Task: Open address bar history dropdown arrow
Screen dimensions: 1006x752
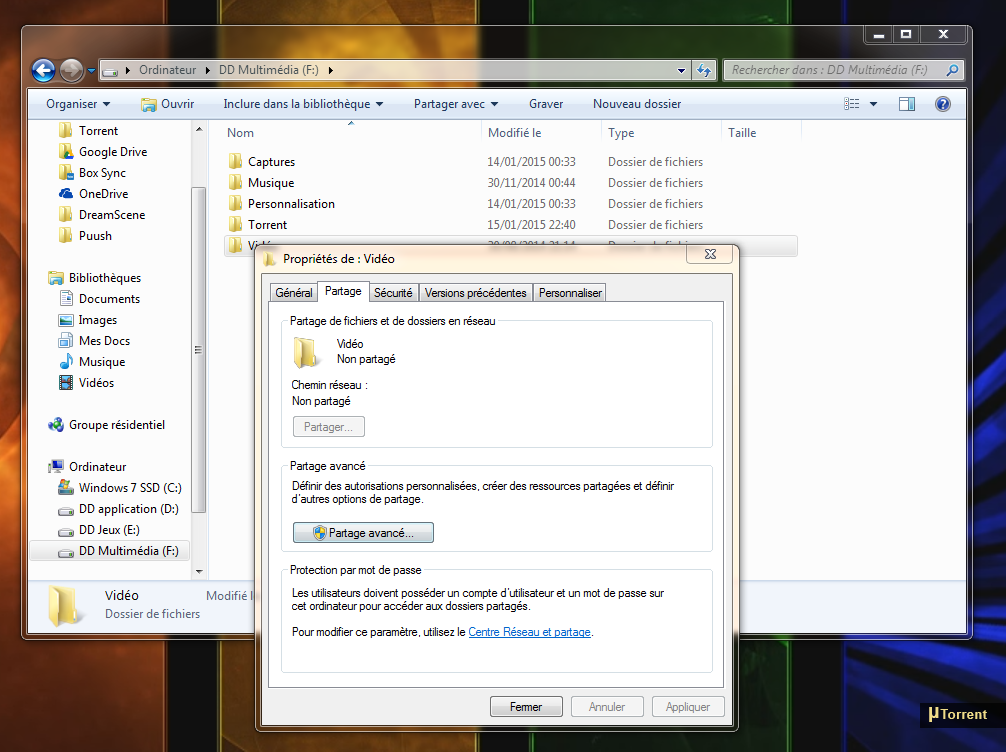Action: 681,71
